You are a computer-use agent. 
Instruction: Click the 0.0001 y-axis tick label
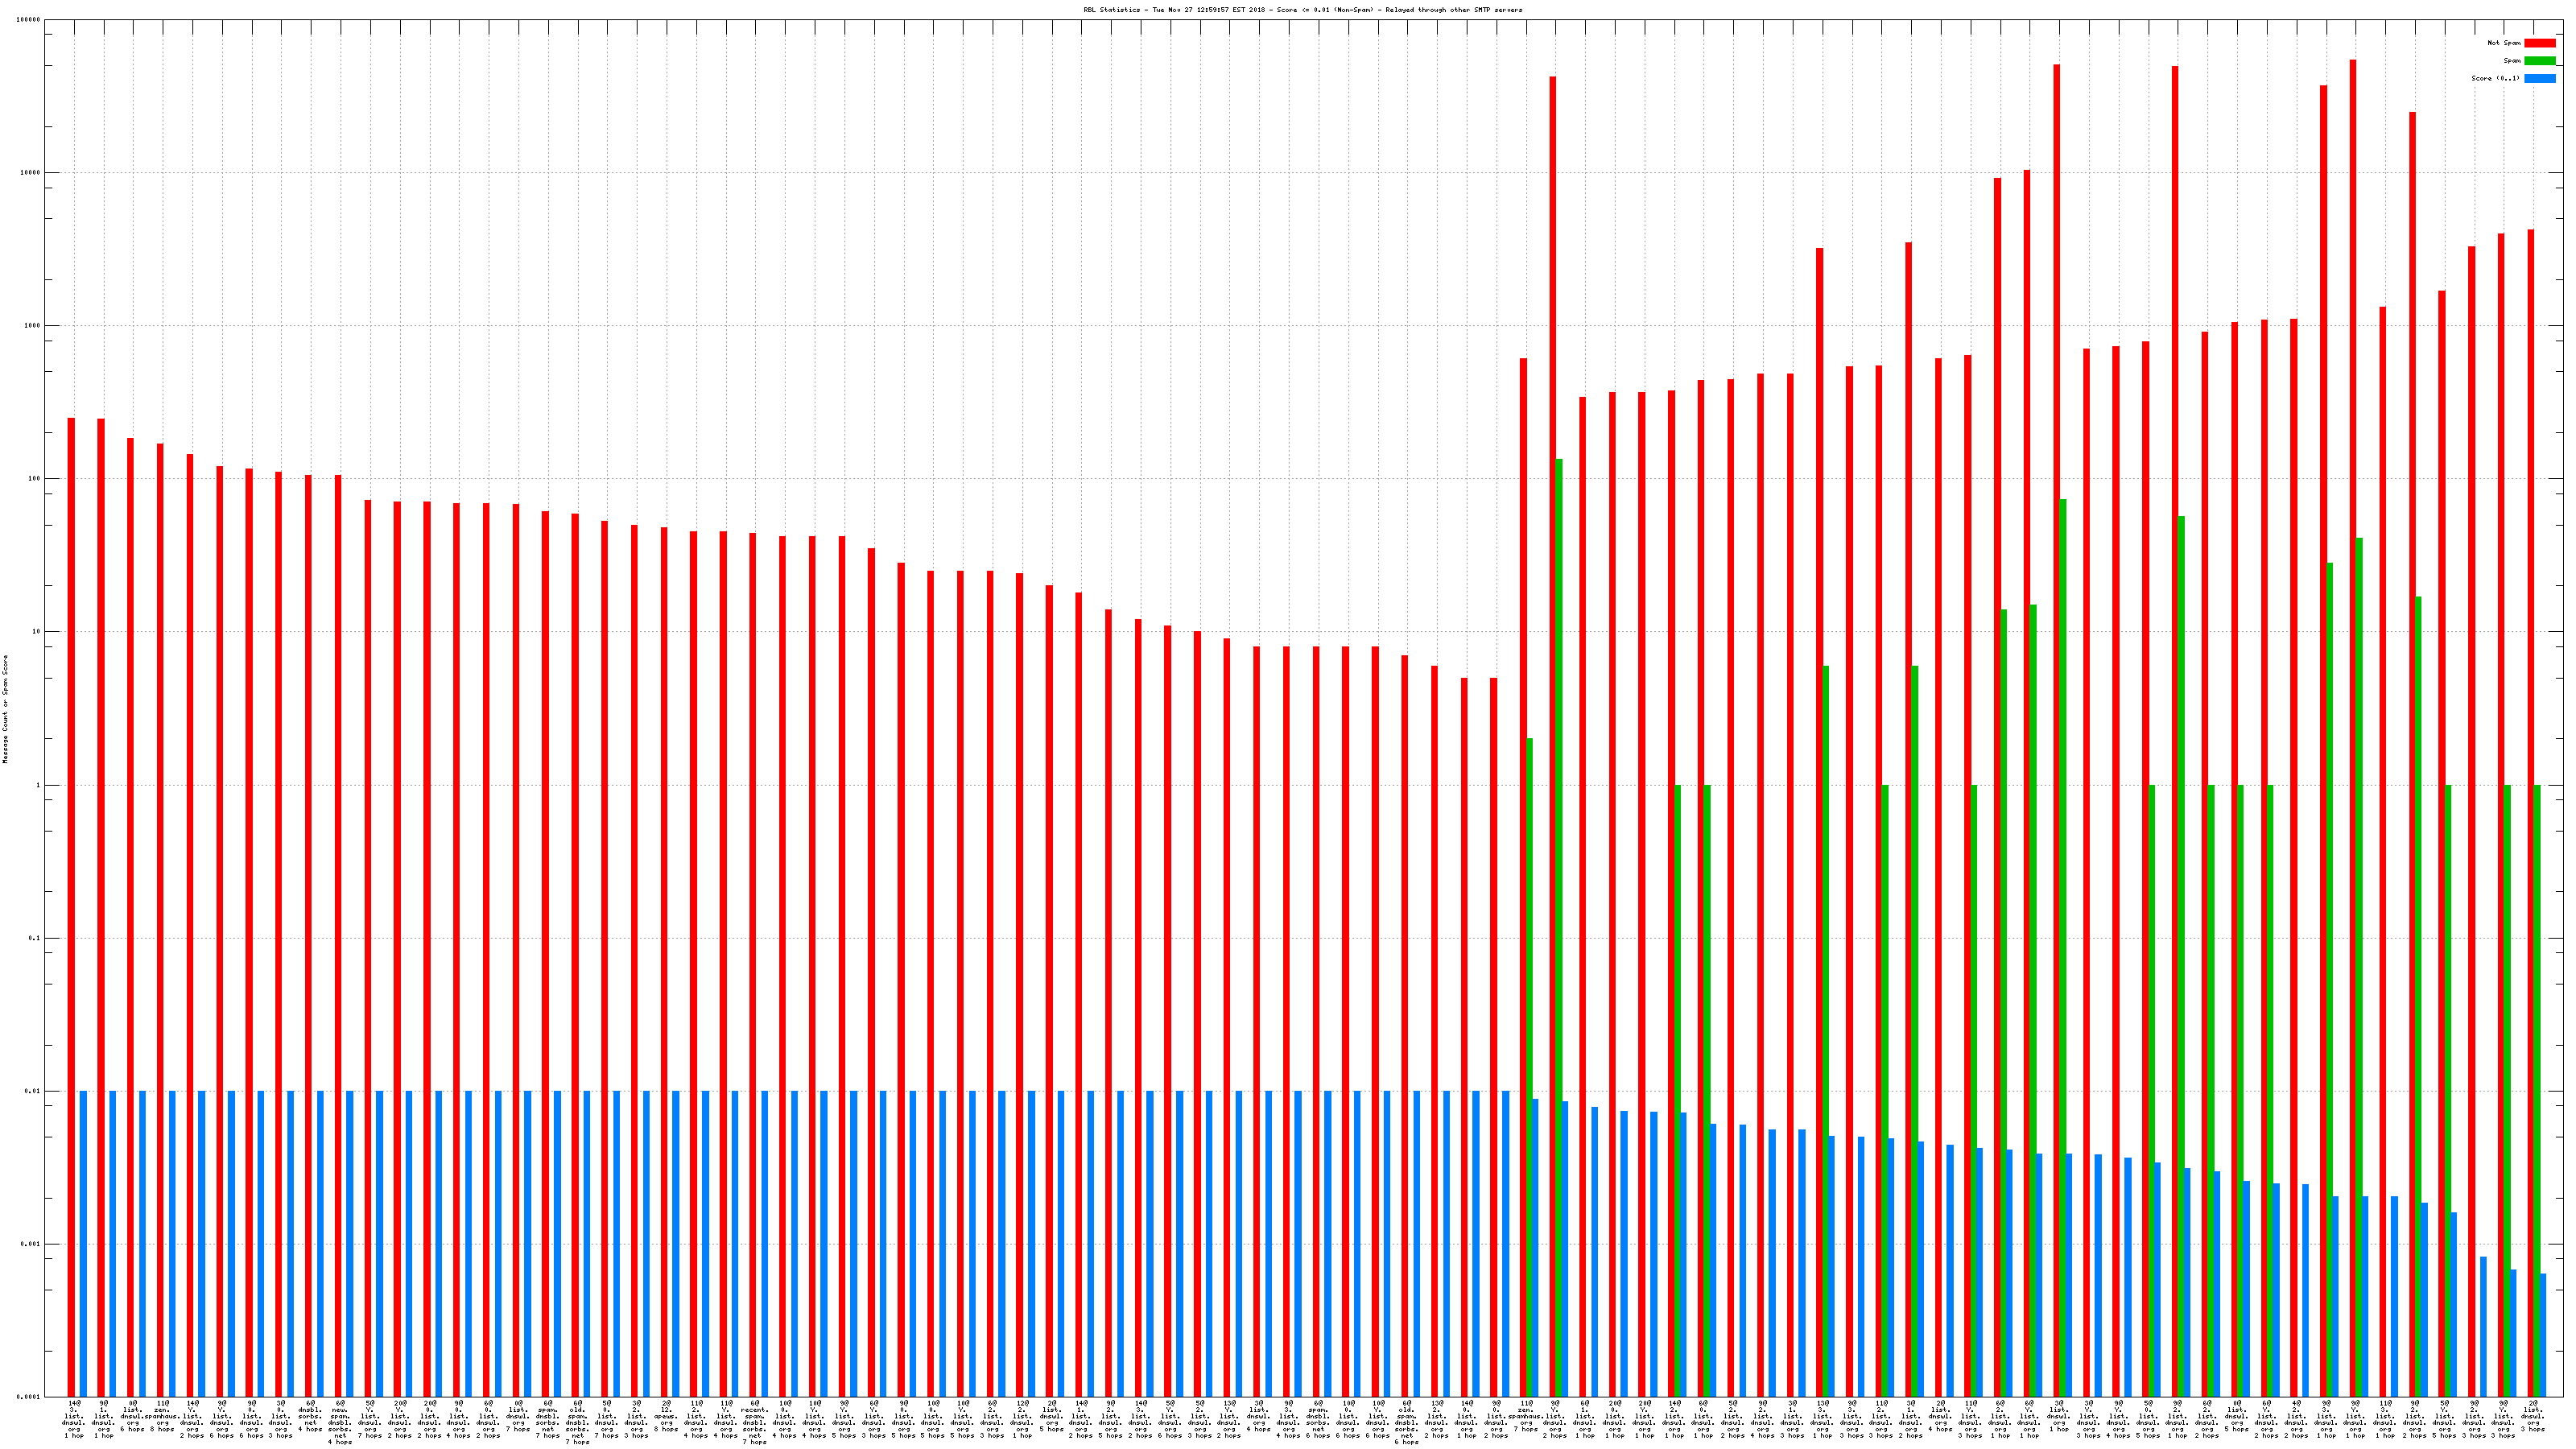[x=28, y=1397]
